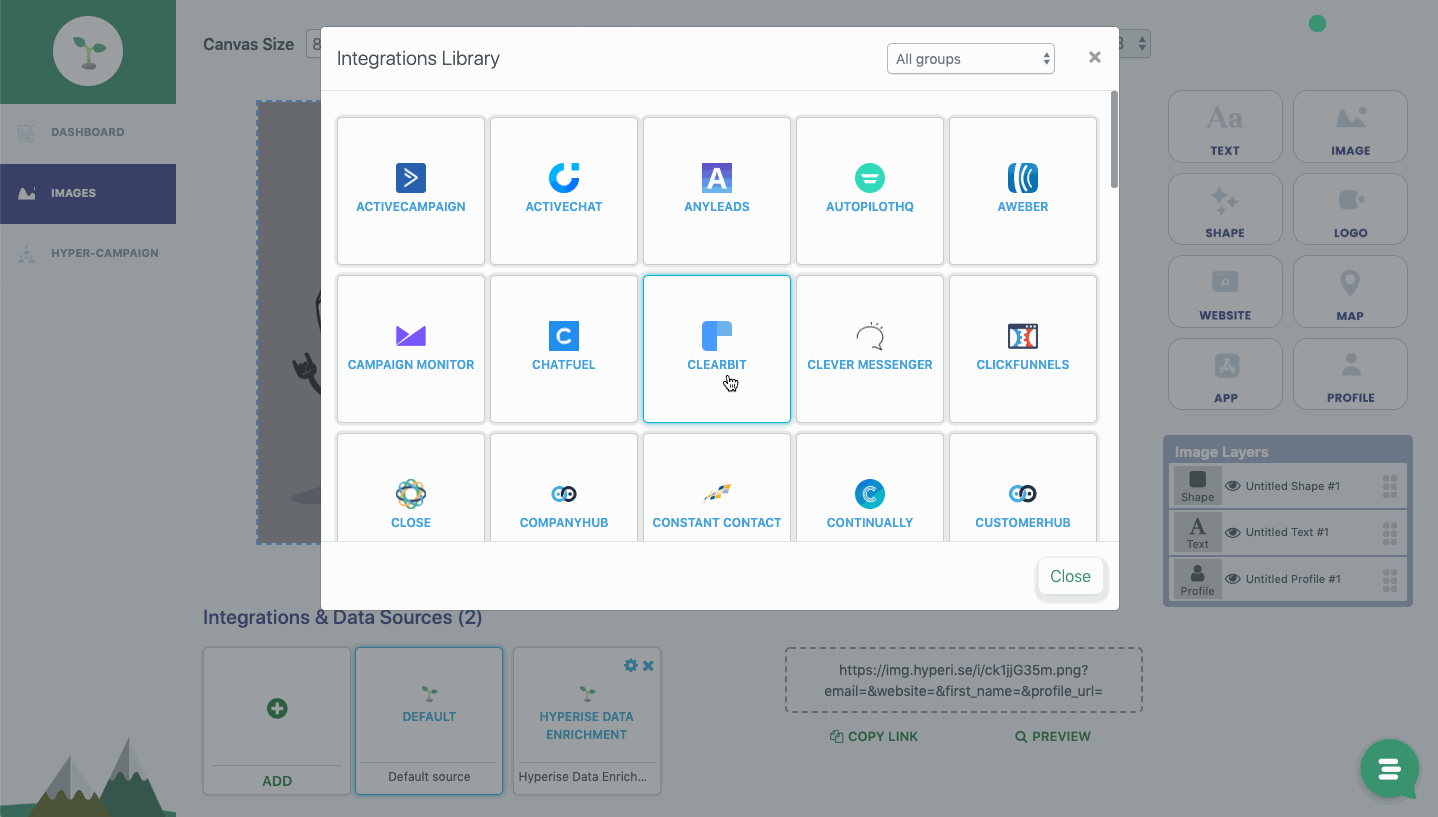Pick Clever Messenger integration
This screenshot has width=1438, height=817.
point(870,349)
